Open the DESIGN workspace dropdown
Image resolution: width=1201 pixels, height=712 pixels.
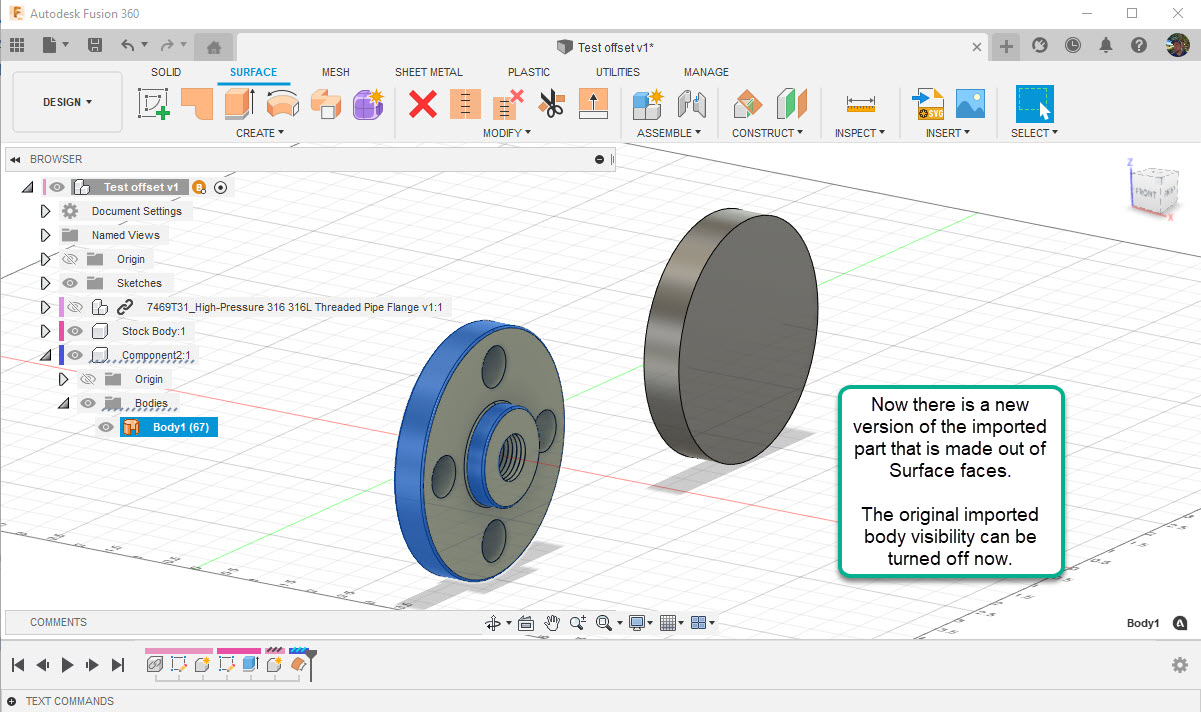[x=68, y=102]
